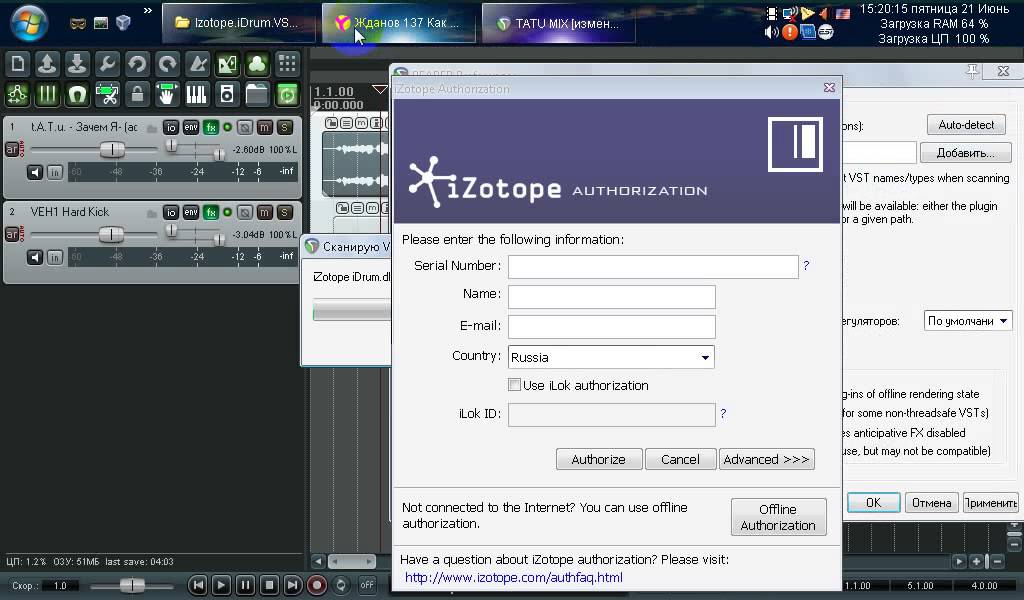Switch to Жданов 137 Как taskbar window

pos(398,23)
